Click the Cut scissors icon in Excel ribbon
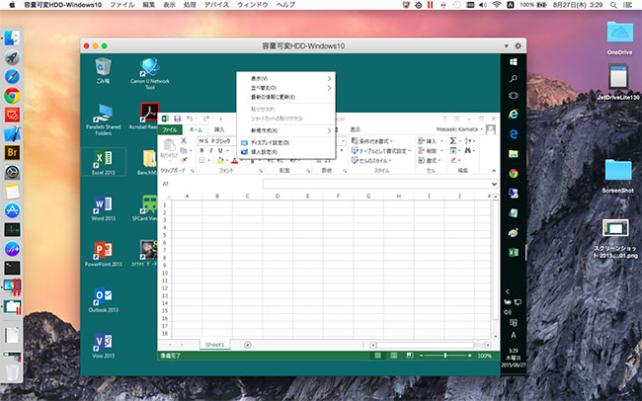 tap(183, 140)
